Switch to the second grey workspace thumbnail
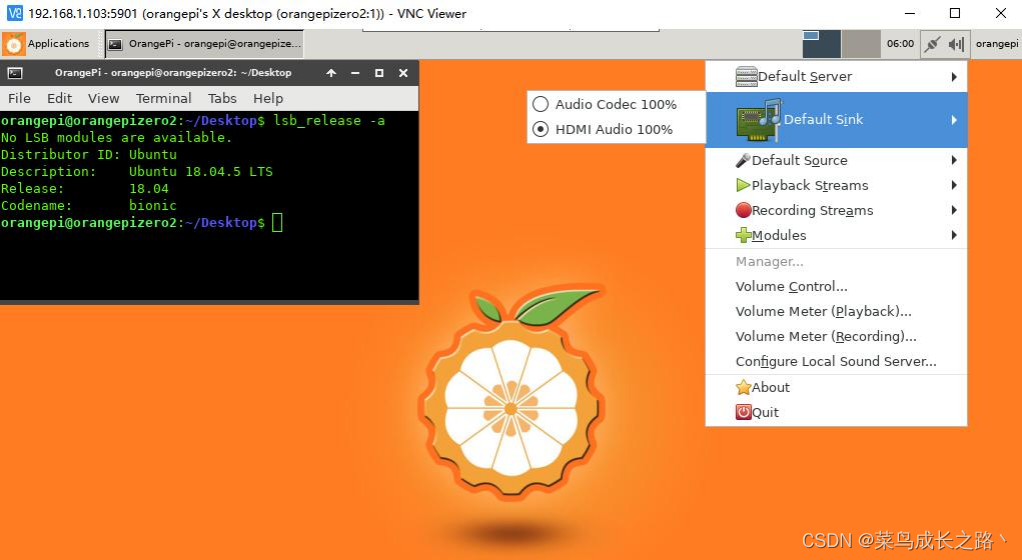Screen dimensions: 1022x560 [x=861, y=44]
